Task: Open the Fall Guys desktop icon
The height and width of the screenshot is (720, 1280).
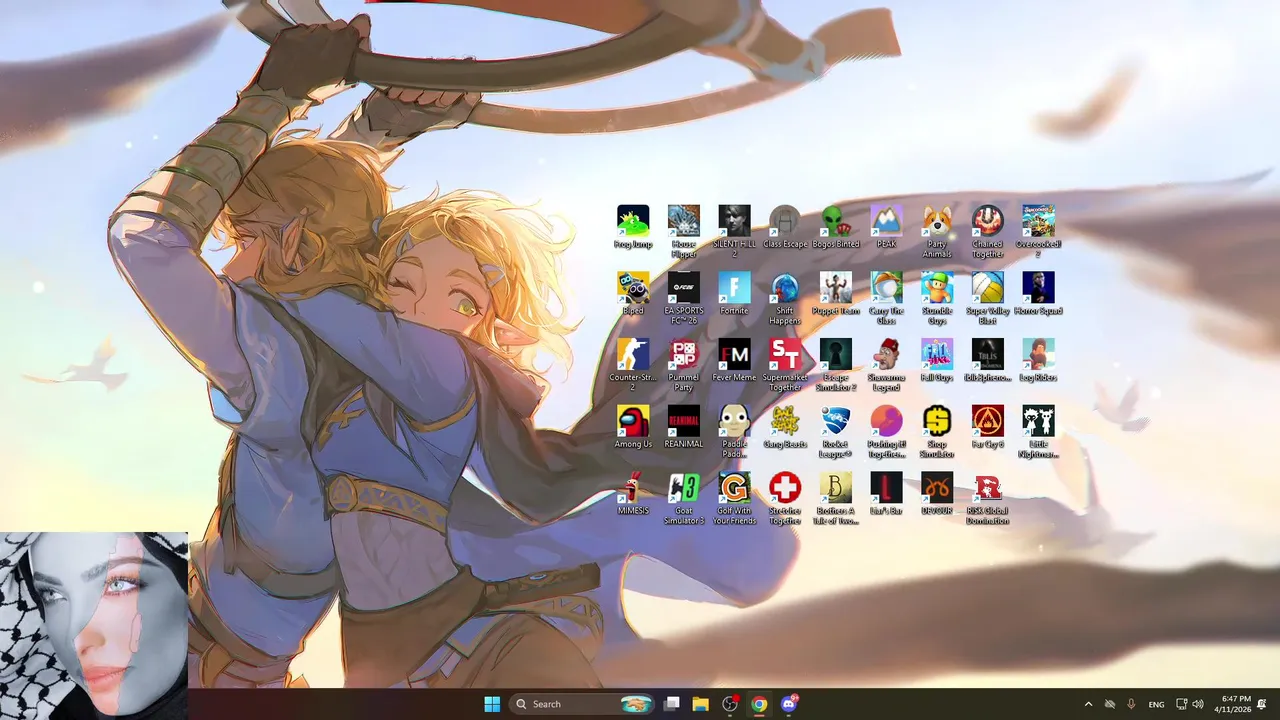Action: pos(937,361)
